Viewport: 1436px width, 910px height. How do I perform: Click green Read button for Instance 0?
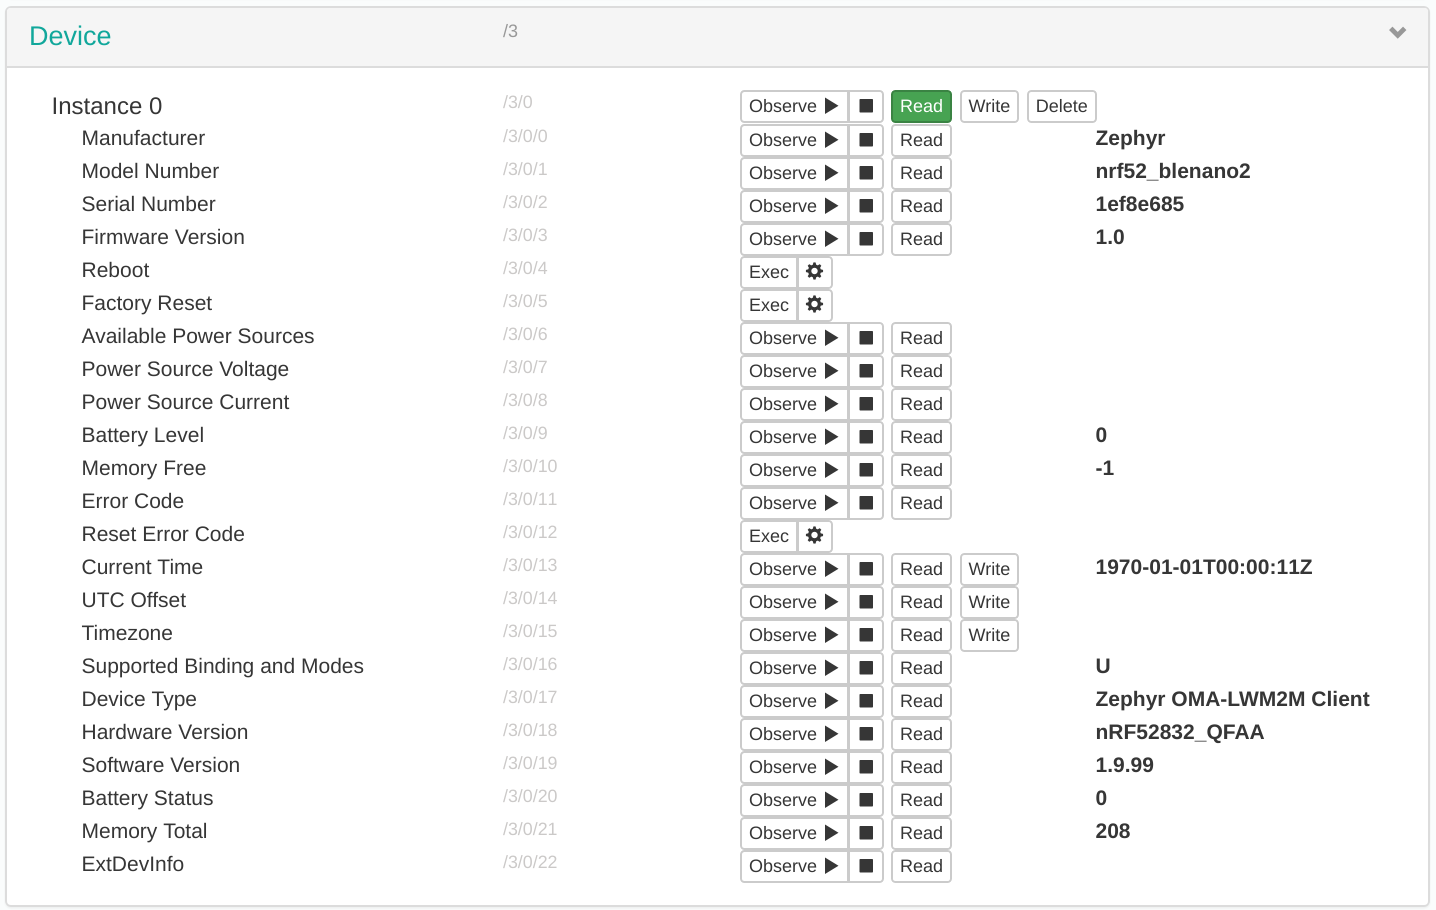[x=921, y=106]
